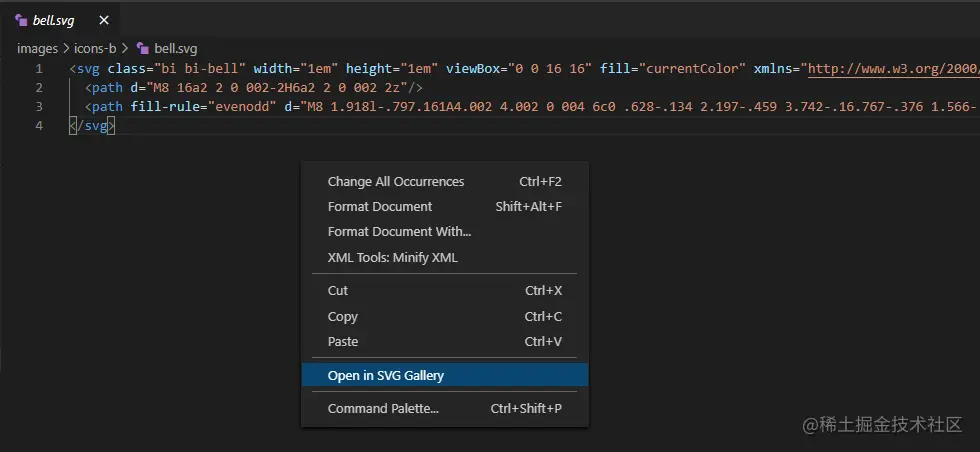Pick Format Document With... option
This screenshot has height=452, width=980.
coord(399,232)
